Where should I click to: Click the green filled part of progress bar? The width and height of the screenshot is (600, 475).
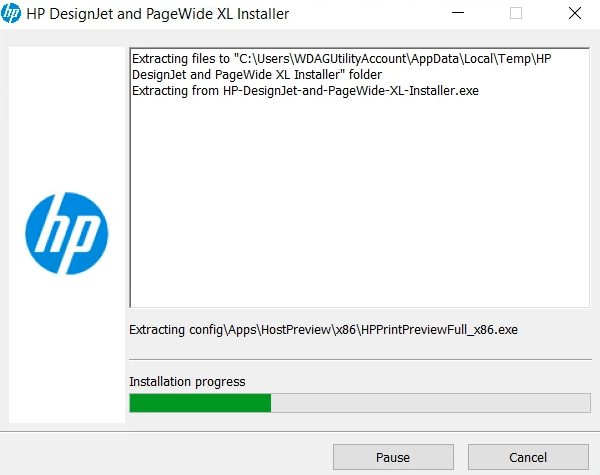click(200, 403)
